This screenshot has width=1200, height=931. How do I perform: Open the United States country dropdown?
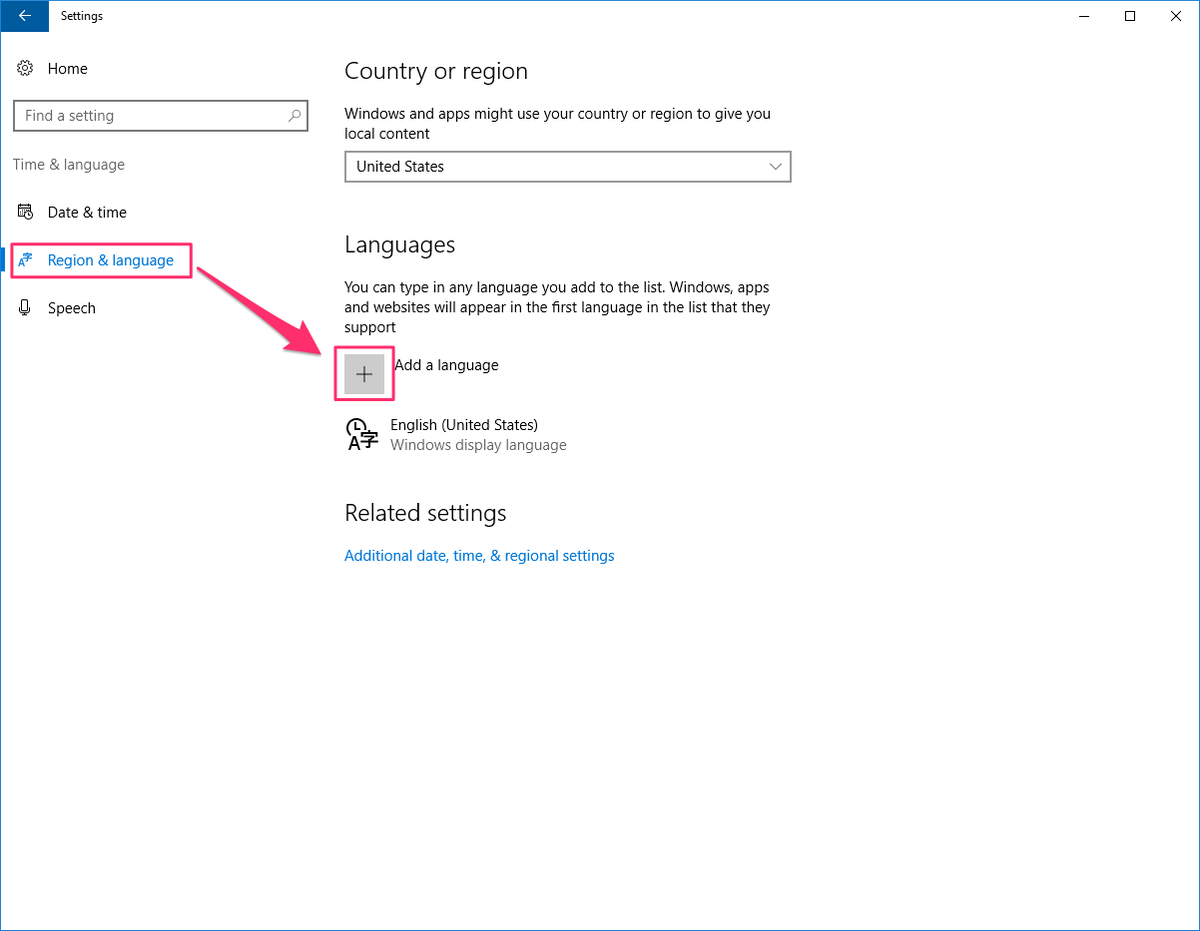(x=567, y=166)
